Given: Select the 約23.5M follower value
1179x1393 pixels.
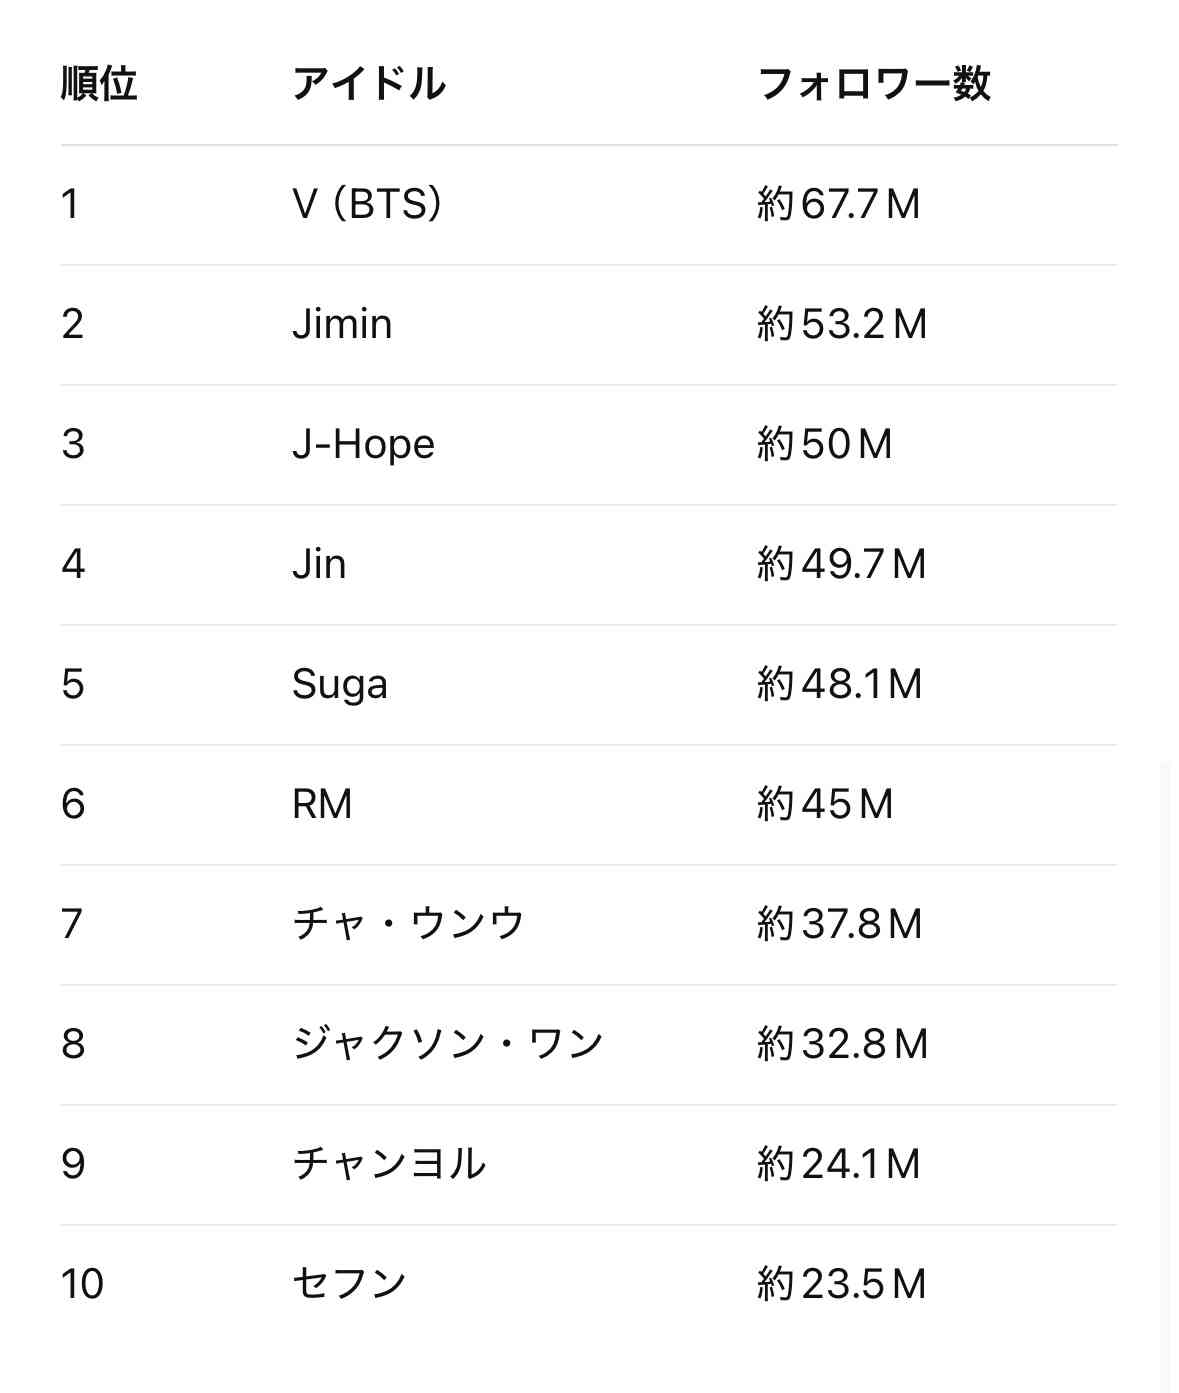Looking at the screenshot, I should pos(842,1284).
